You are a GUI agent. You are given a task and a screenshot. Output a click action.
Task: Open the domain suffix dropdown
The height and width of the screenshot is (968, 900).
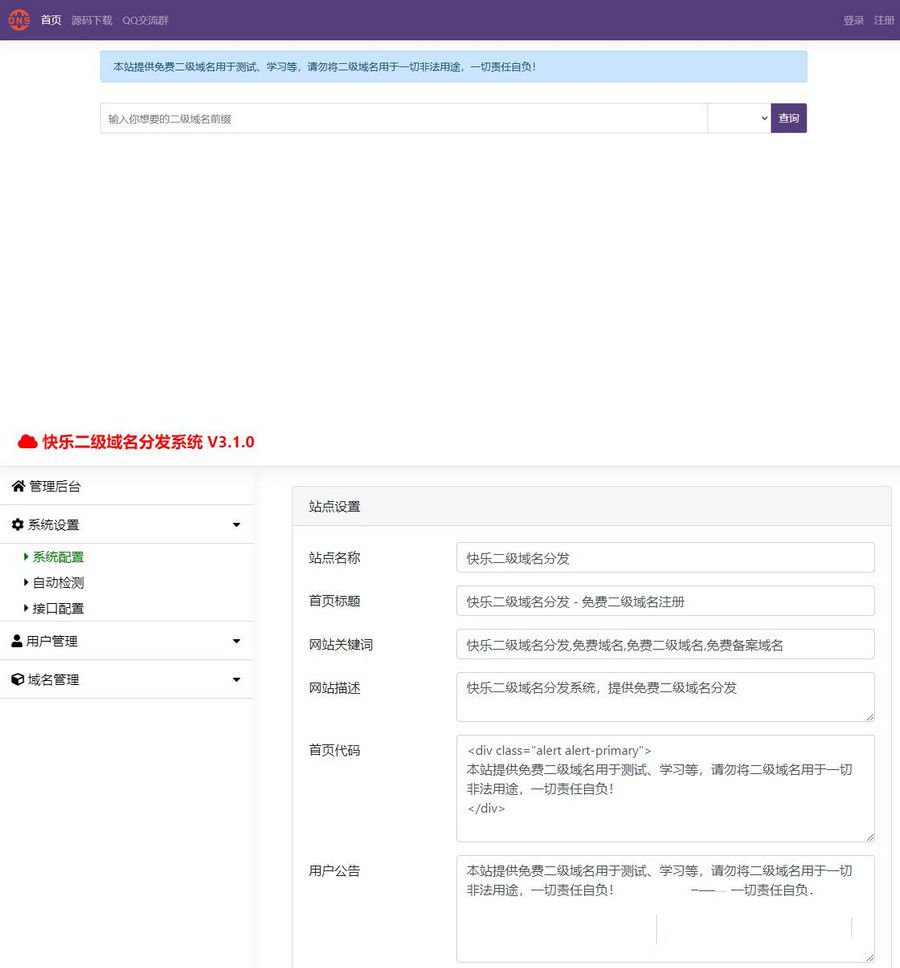click(x=739, y=118)
